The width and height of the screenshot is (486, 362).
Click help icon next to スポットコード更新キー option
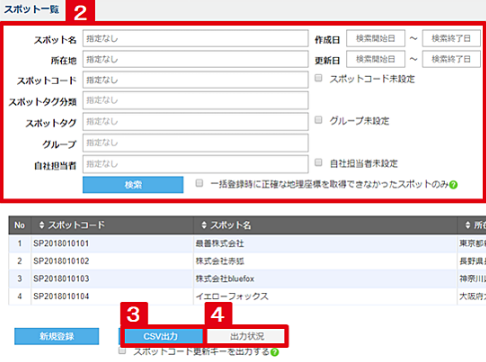coord(274,352)
